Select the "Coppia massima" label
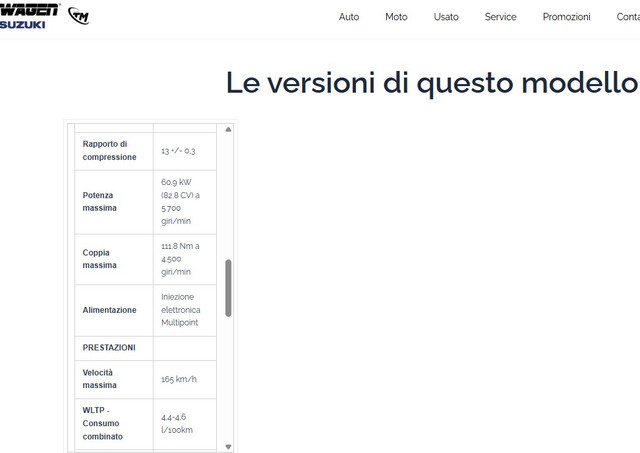Viewport: 640px width, 453px height. click(100, 259)
